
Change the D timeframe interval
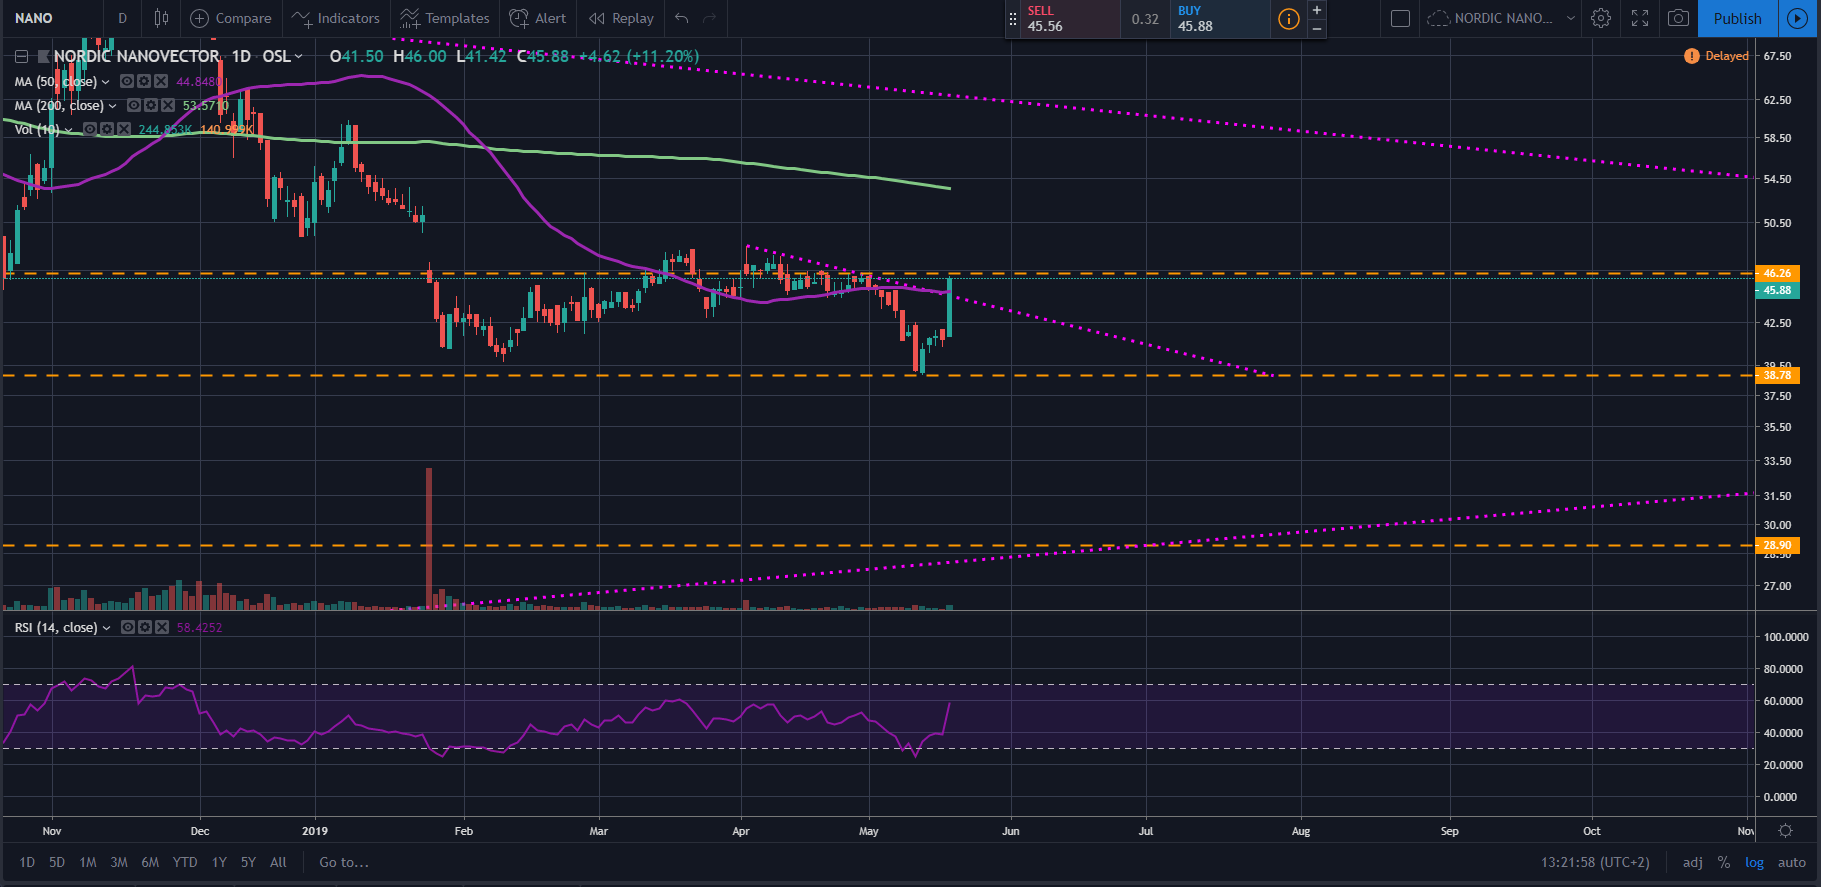(123, 18)
